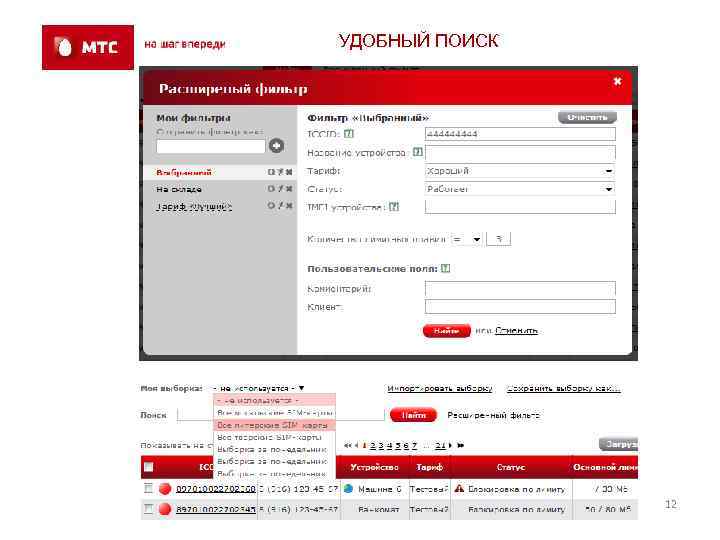The image size is (720, 540).
Task: Click the 'Клиент' input field
Action: point(520,307)
